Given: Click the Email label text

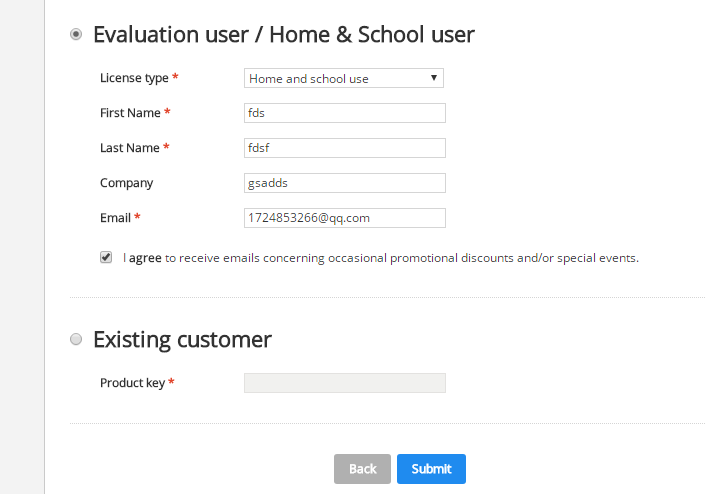Looking at the screenshot, I should pyautogui.click(x=115, y=218).
